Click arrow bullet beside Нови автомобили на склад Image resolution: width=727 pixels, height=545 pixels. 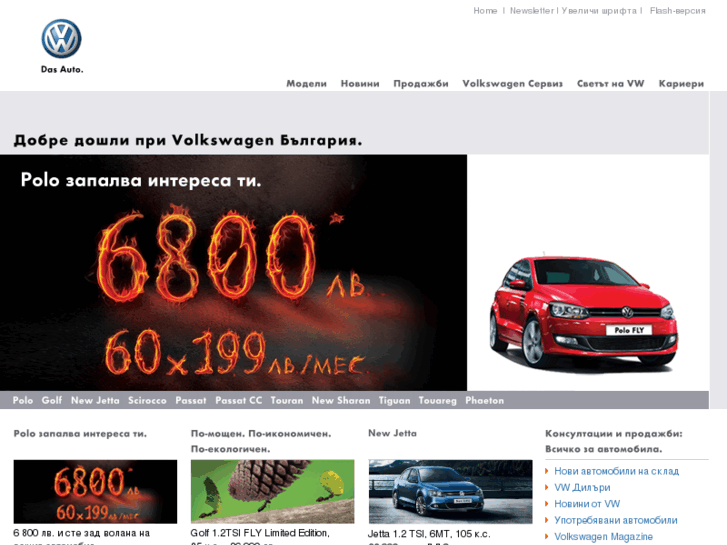[547, 471]
